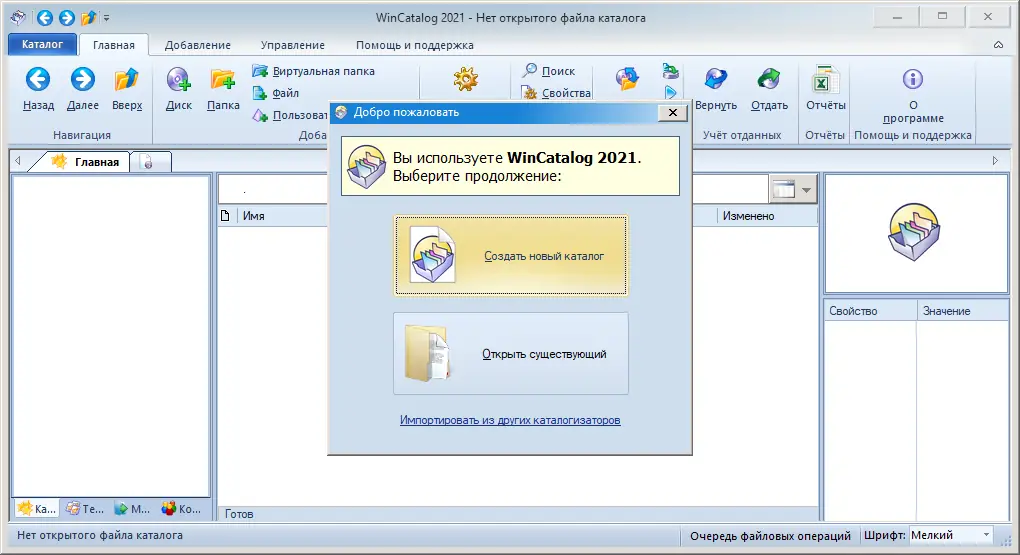Add a Виртуальная папка
This screenshot has width=1020, height=555.
click(314, 71)
